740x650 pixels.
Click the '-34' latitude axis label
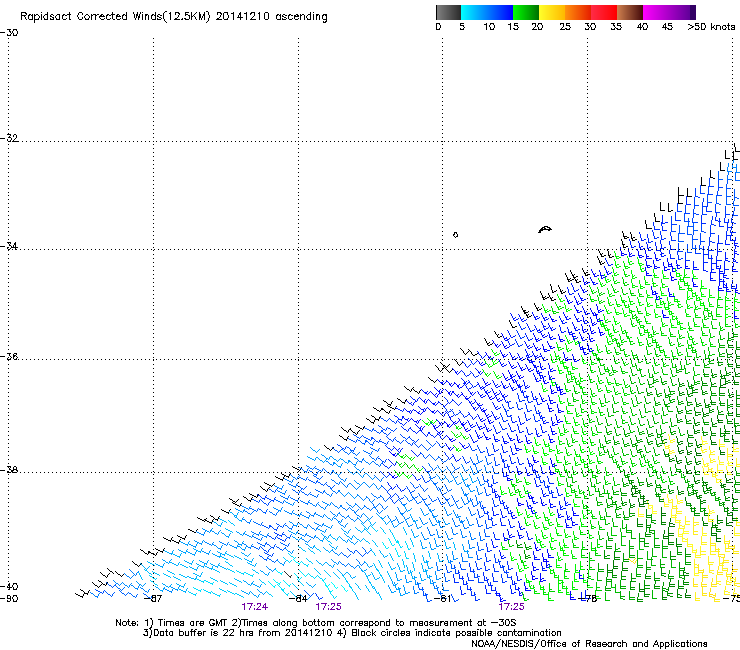10,246
